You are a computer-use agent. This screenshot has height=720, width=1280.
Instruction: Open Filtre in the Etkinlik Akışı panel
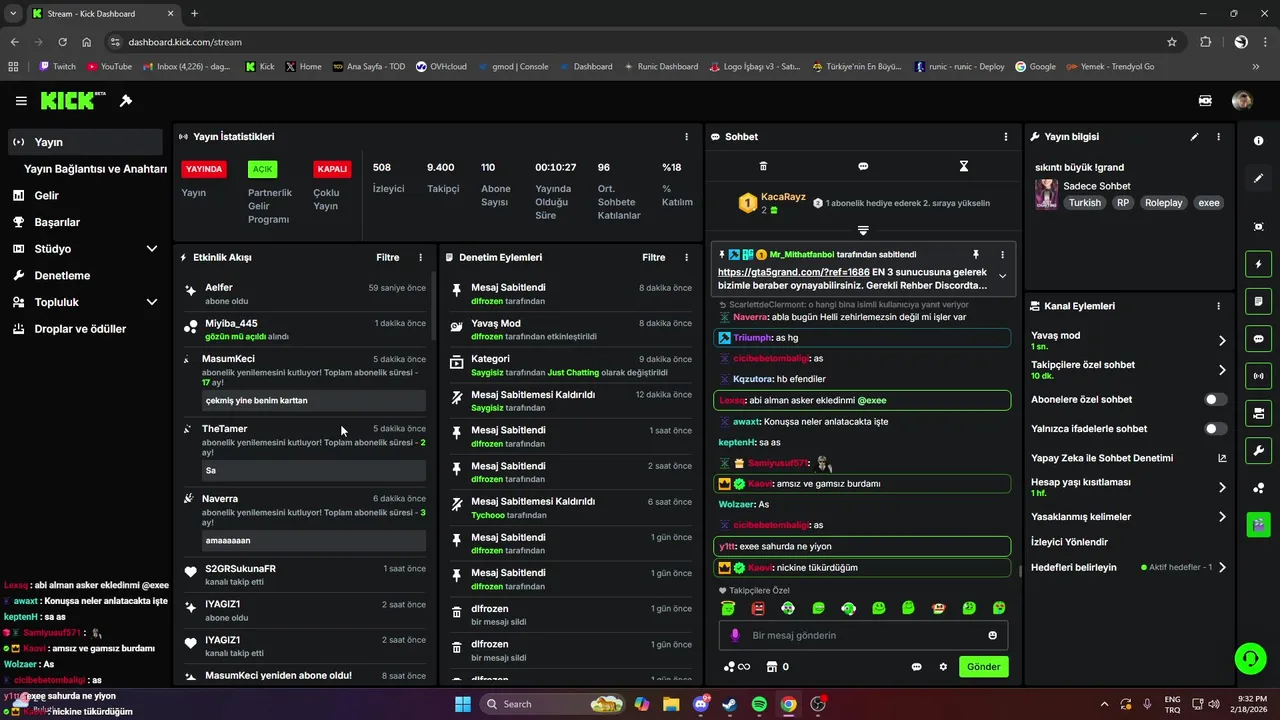[x=388, y=257]
